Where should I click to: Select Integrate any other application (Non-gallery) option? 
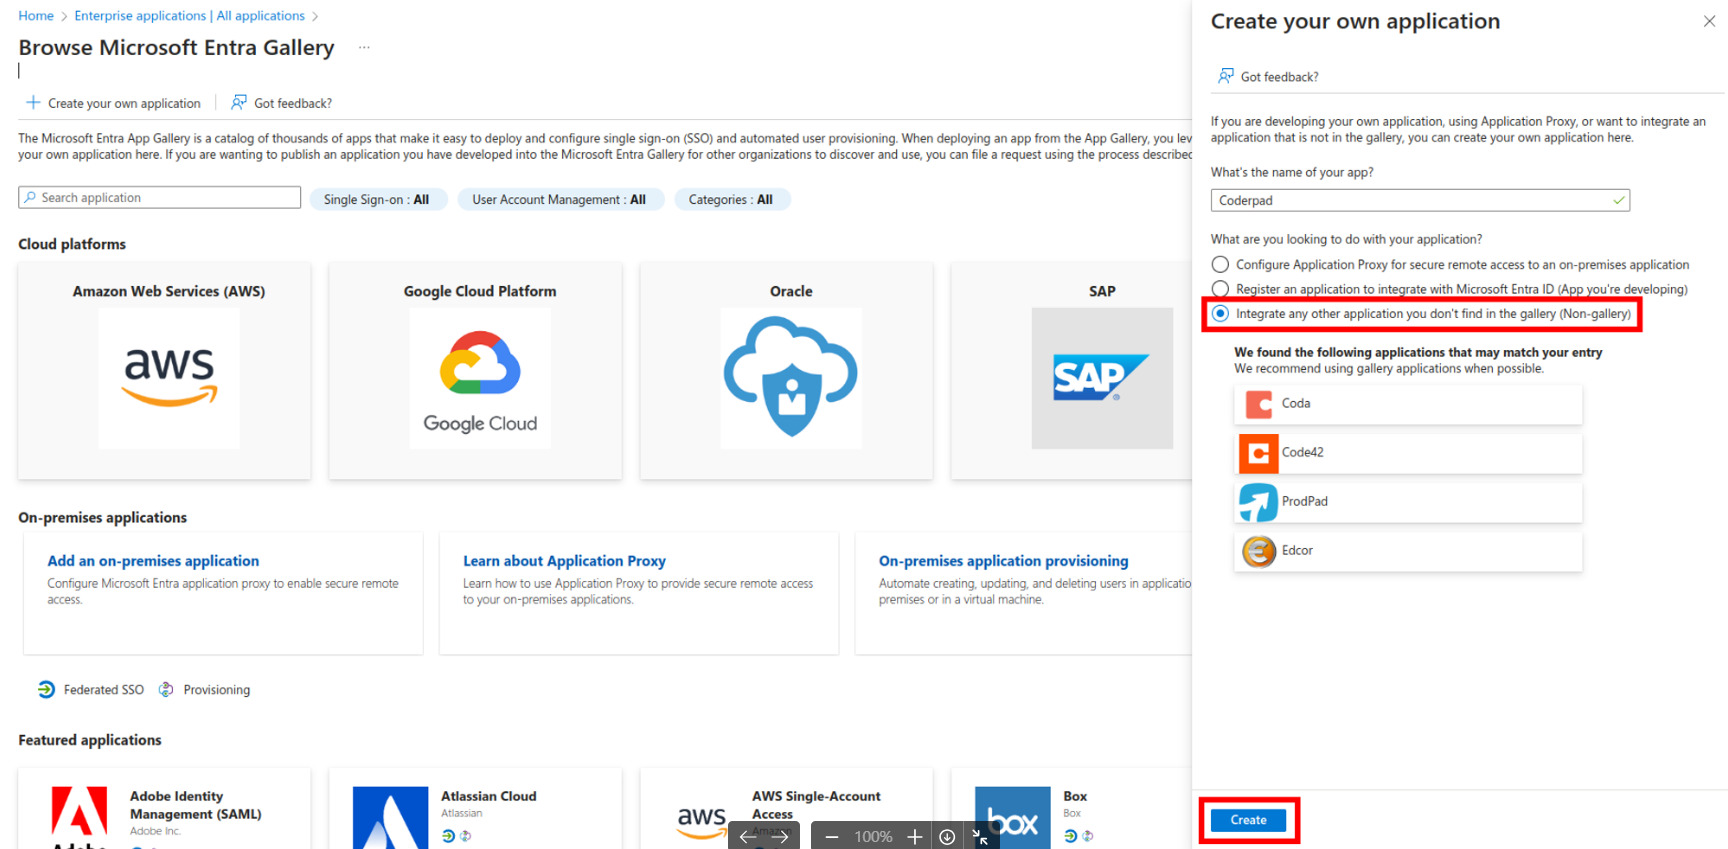pyautogui.click(x=1220, y=314)
